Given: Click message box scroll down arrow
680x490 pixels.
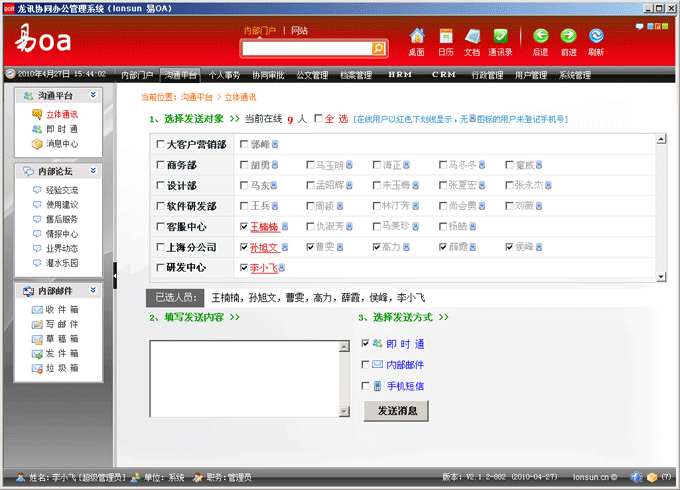Looking at the screenshot, I should 344,411.
